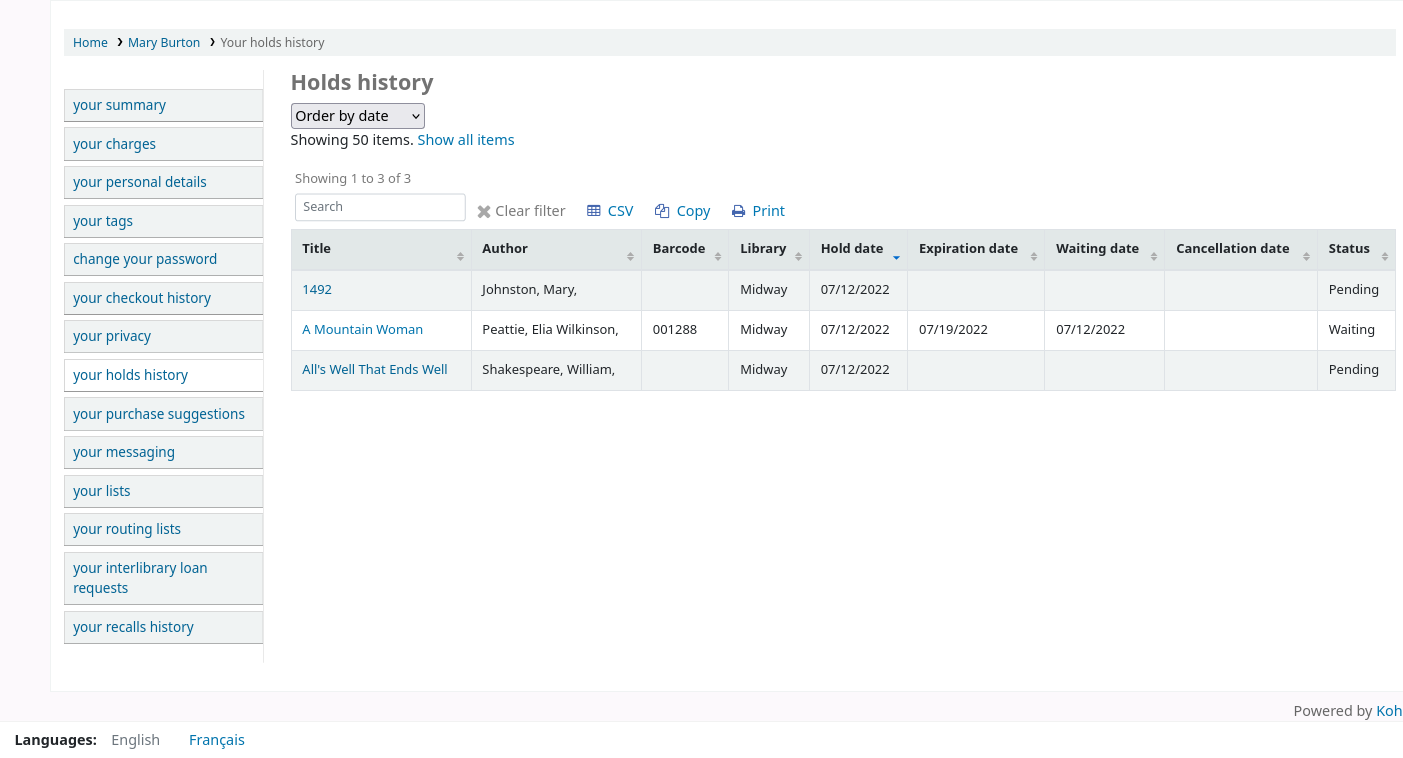Click the Copy table icon
The height and width of the screenshot is (758, 1403).
tap(662, 211)
